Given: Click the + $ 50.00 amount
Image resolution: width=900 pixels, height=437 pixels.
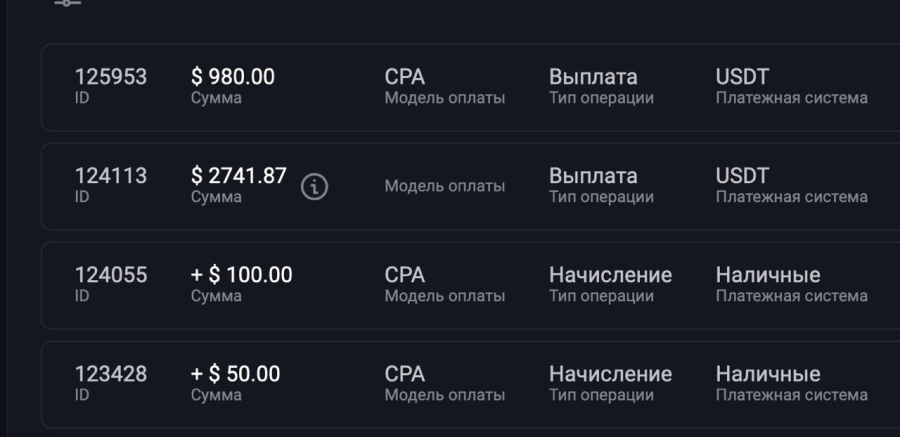Looking at the screenshot, I should [x=235, y=374].
